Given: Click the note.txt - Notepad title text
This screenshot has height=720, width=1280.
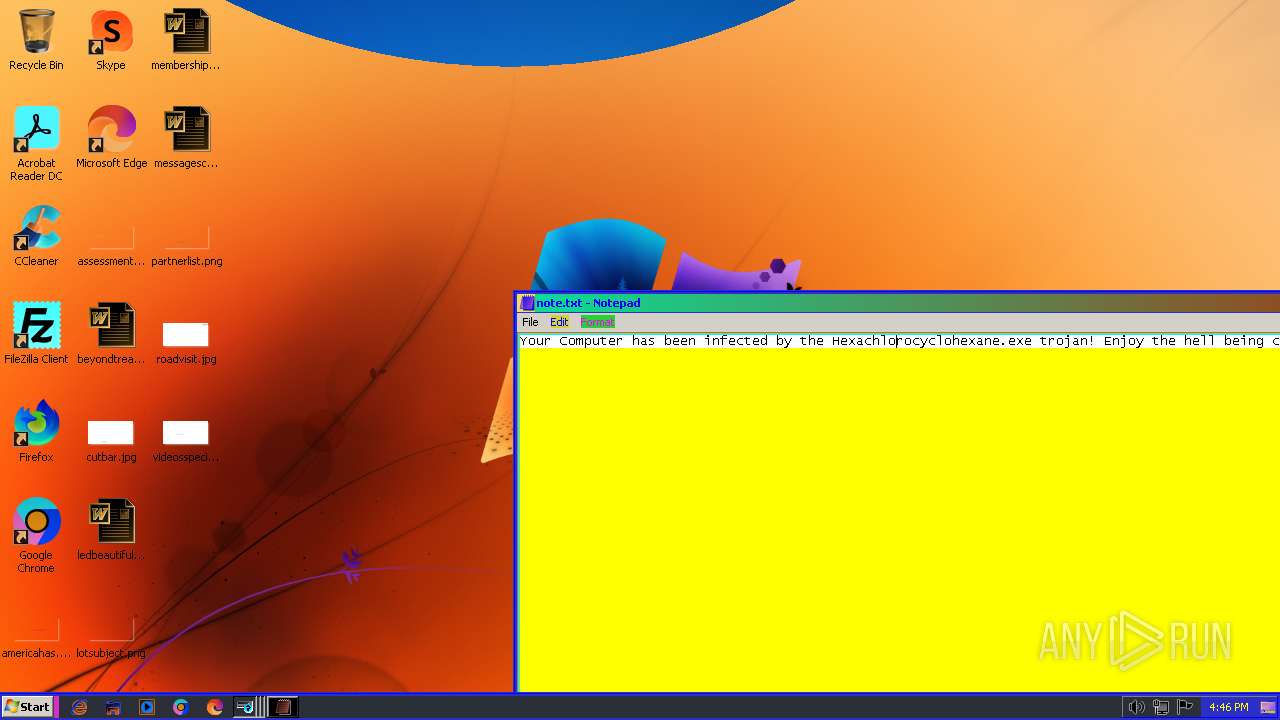Looking at the screenshot, I should 588,303.
